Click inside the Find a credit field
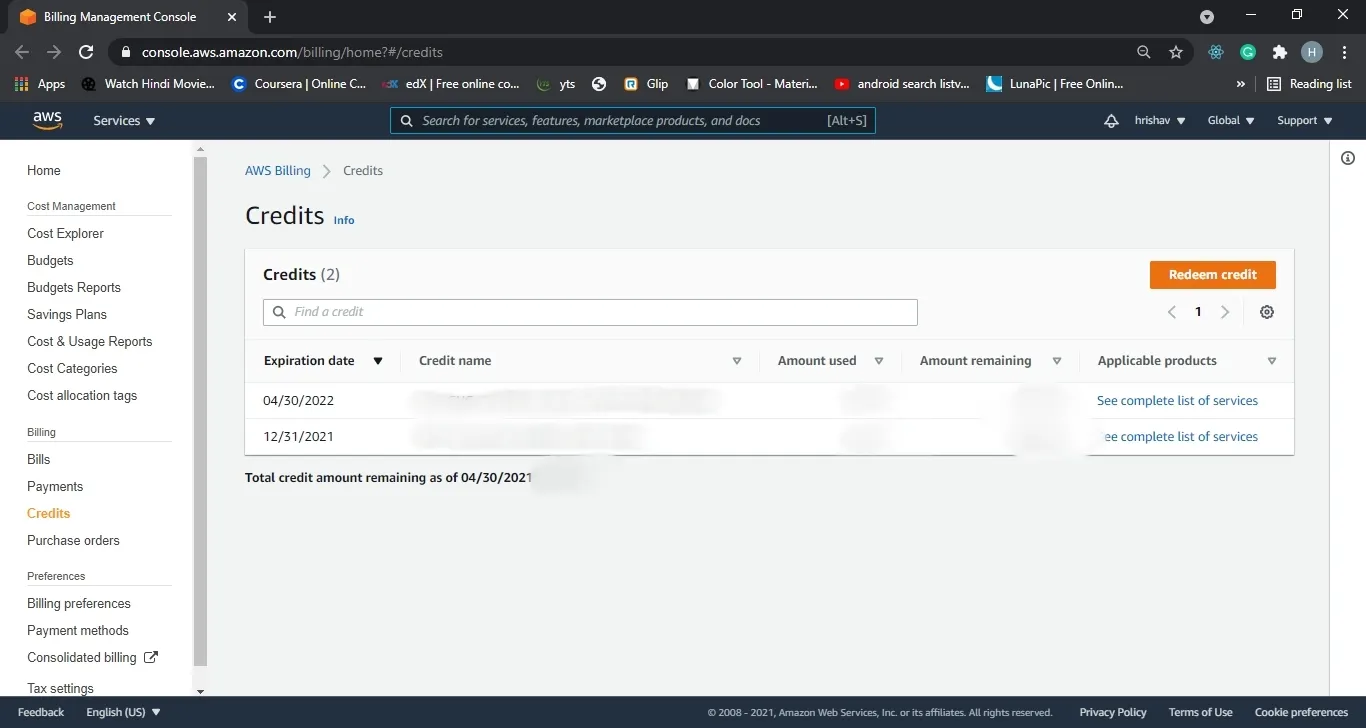 pos(590,311)
